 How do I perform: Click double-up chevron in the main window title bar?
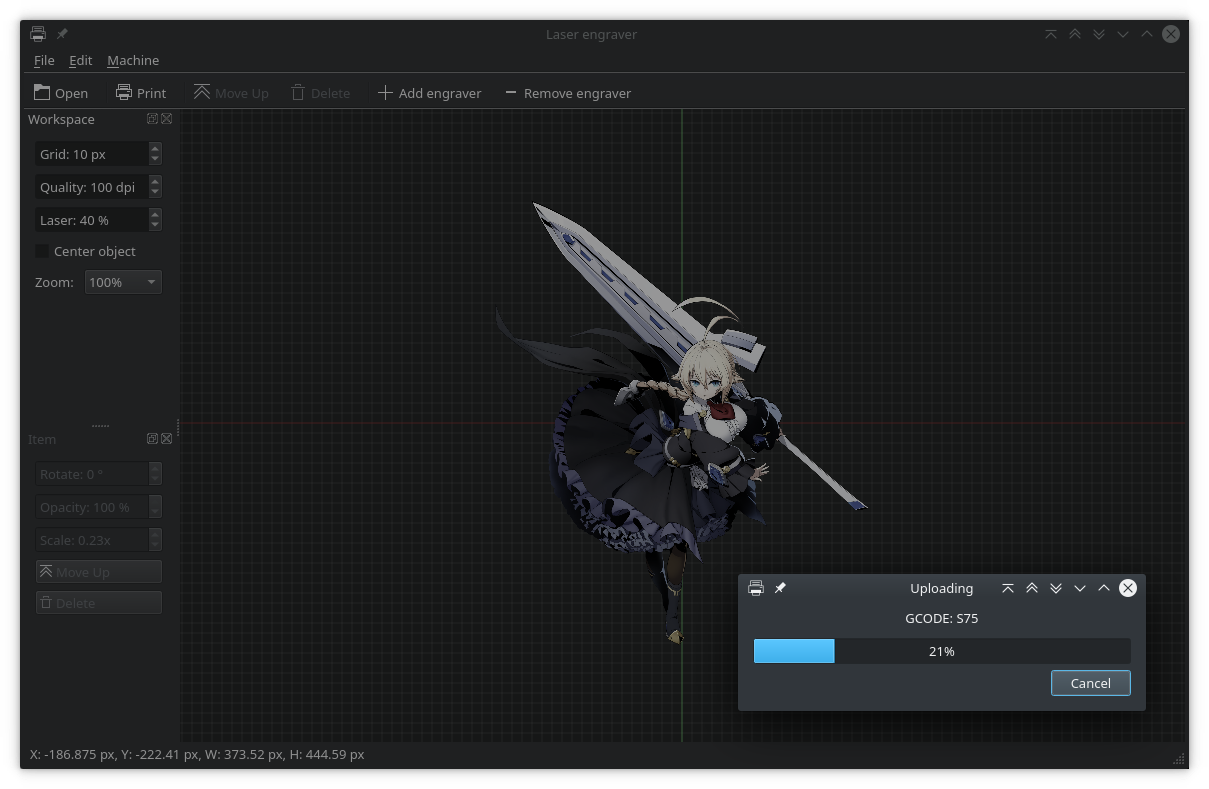(x=1075, y=34)
